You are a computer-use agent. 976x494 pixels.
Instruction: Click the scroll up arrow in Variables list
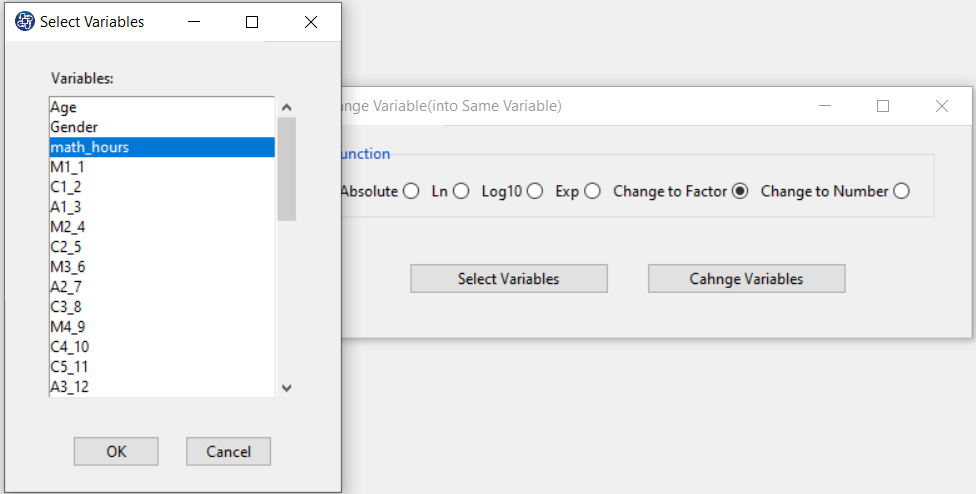tap(286, 107)
